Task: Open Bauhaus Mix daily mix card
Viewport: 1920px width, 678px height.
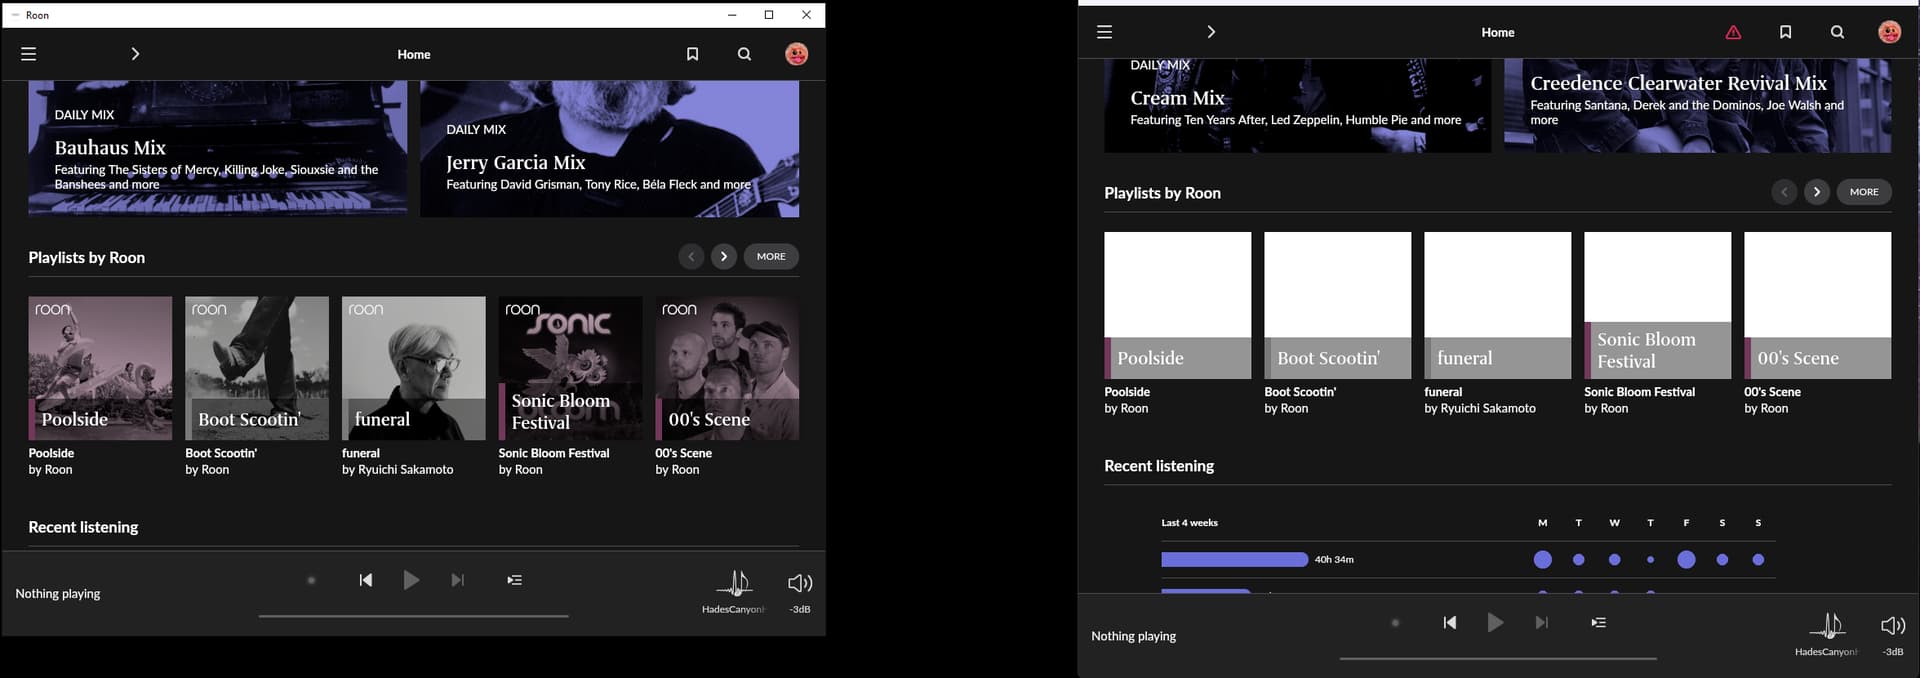Action: [x=217, y=148]
